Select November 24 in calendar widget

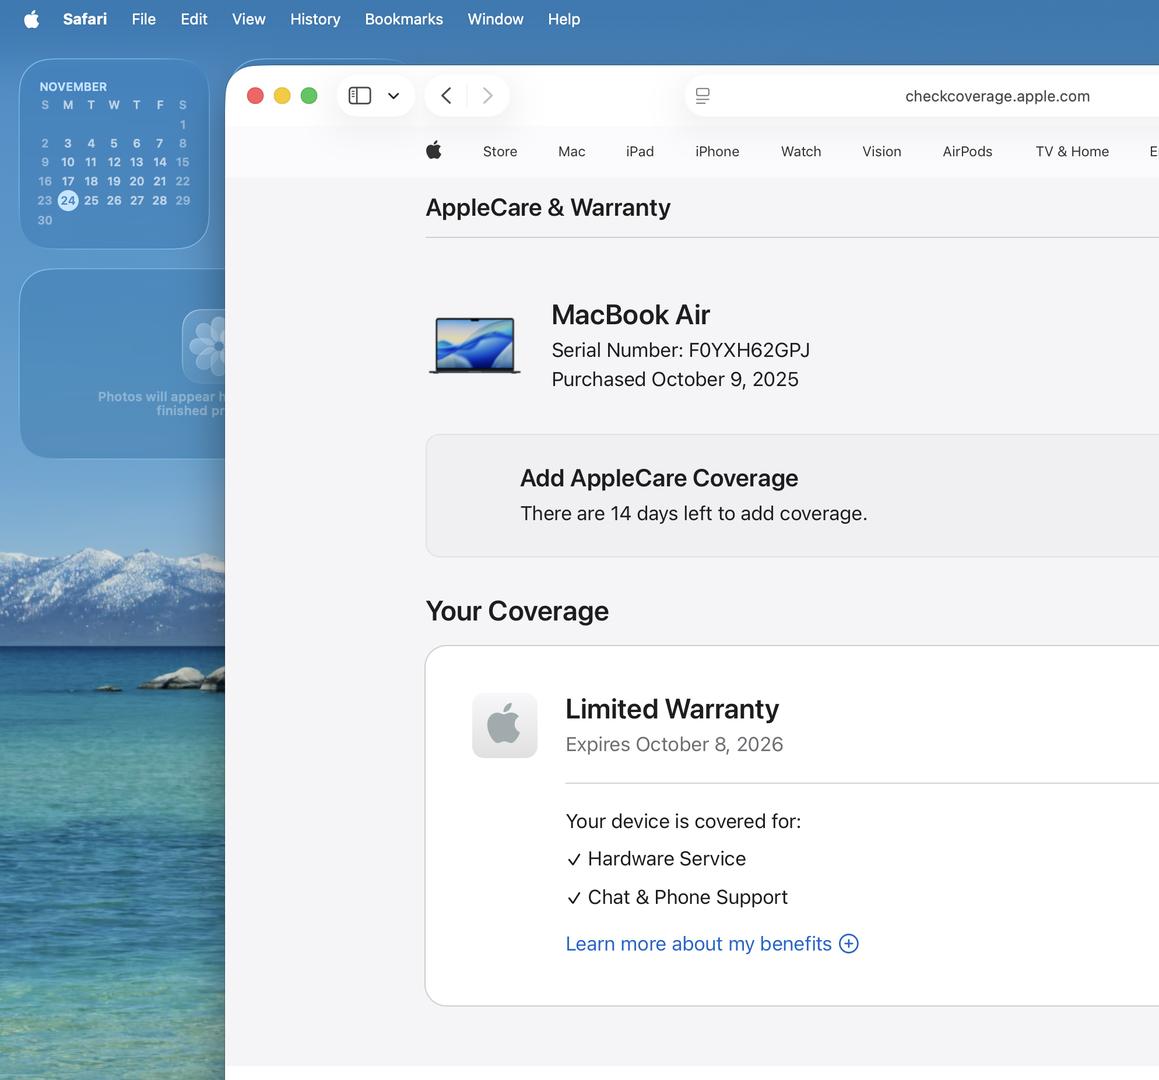tap(68, 200)
